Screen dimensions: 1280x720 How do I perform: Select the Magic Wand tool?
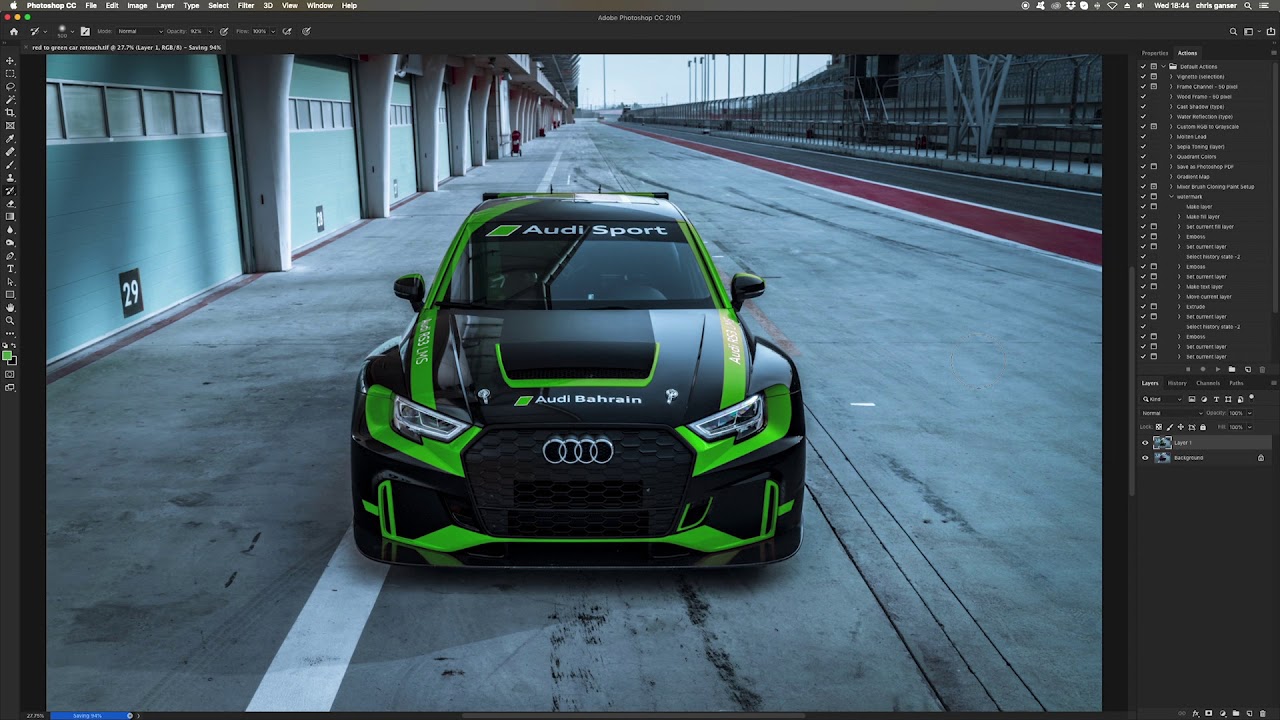[x=10, y=99]
